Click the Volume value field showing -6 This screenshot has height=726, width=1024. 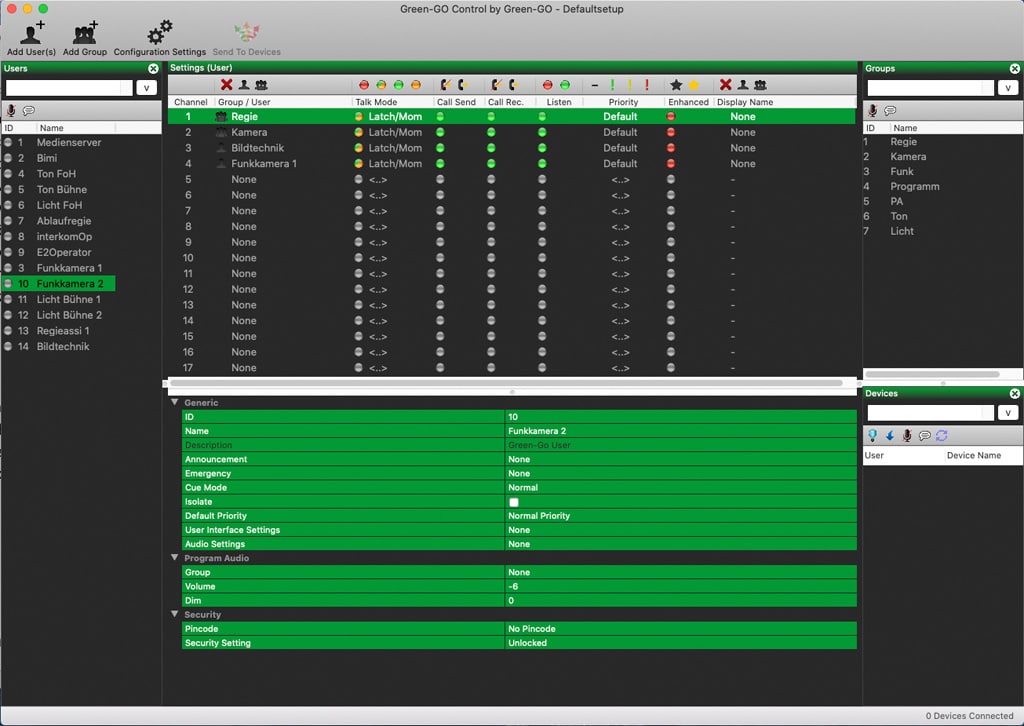pyautogui.click(x=680, y=586)
